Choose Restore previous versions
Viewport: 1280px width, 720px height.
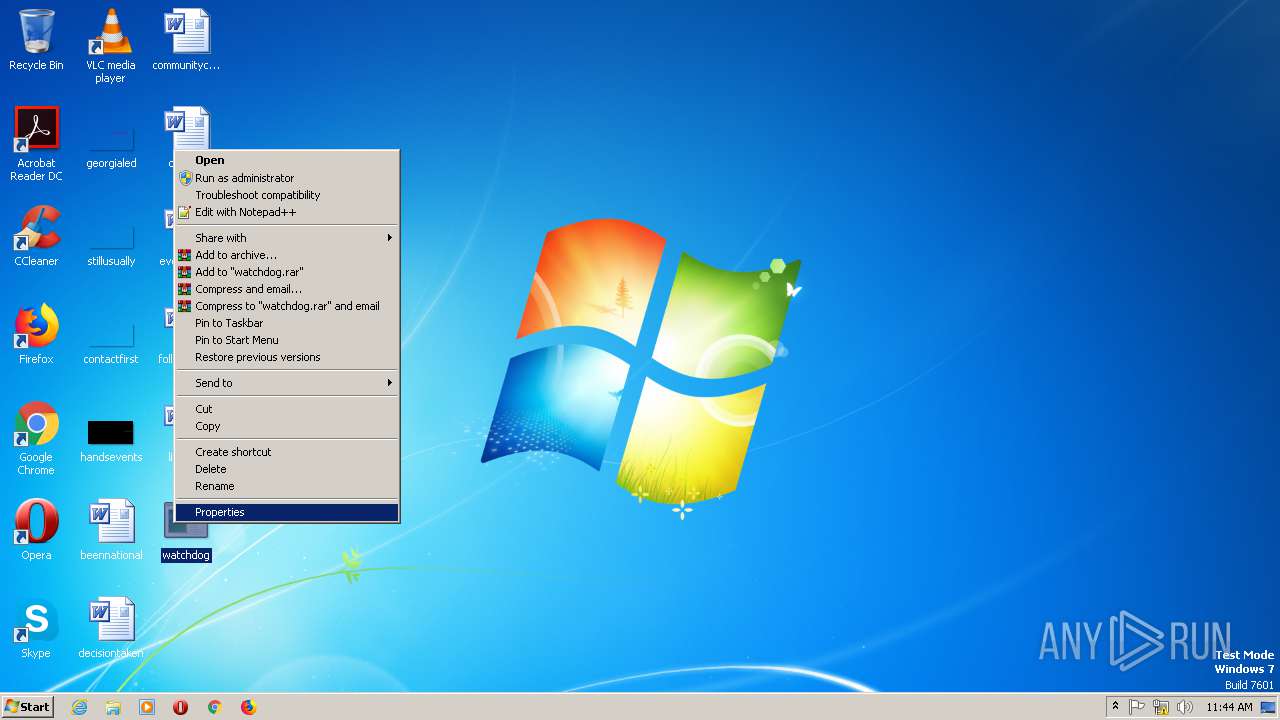click(287, 357)
